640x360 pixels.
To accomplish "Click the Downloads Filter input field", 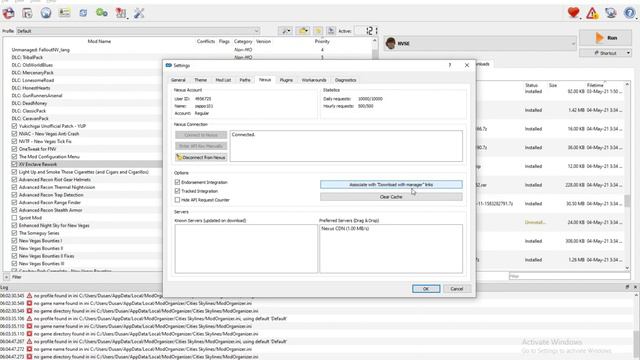I will click(x=570, y=276).
